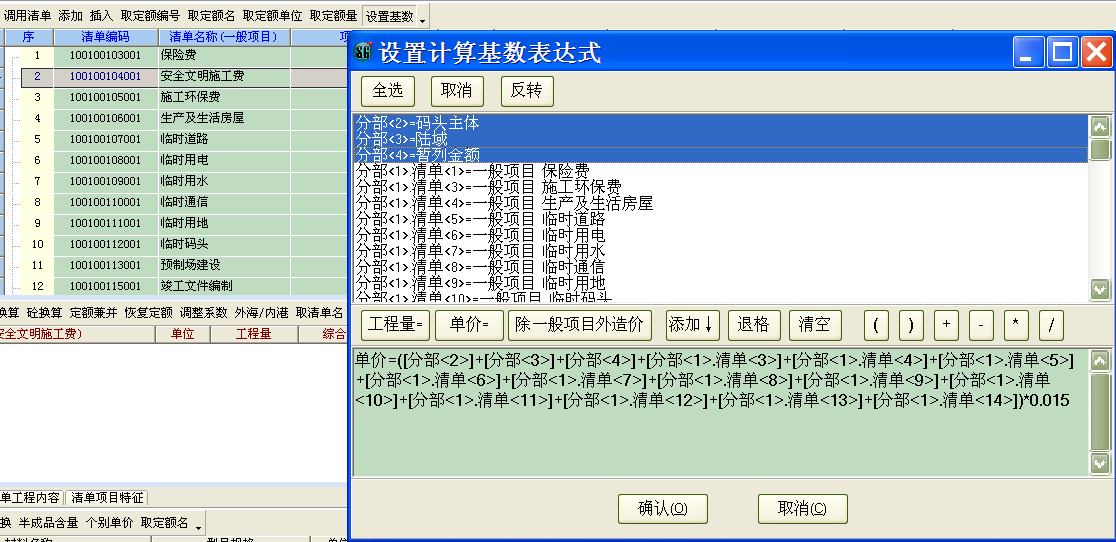The image size is (1116, 542).
Task: Click the plus operator button
Action: [x=945, y=325]
